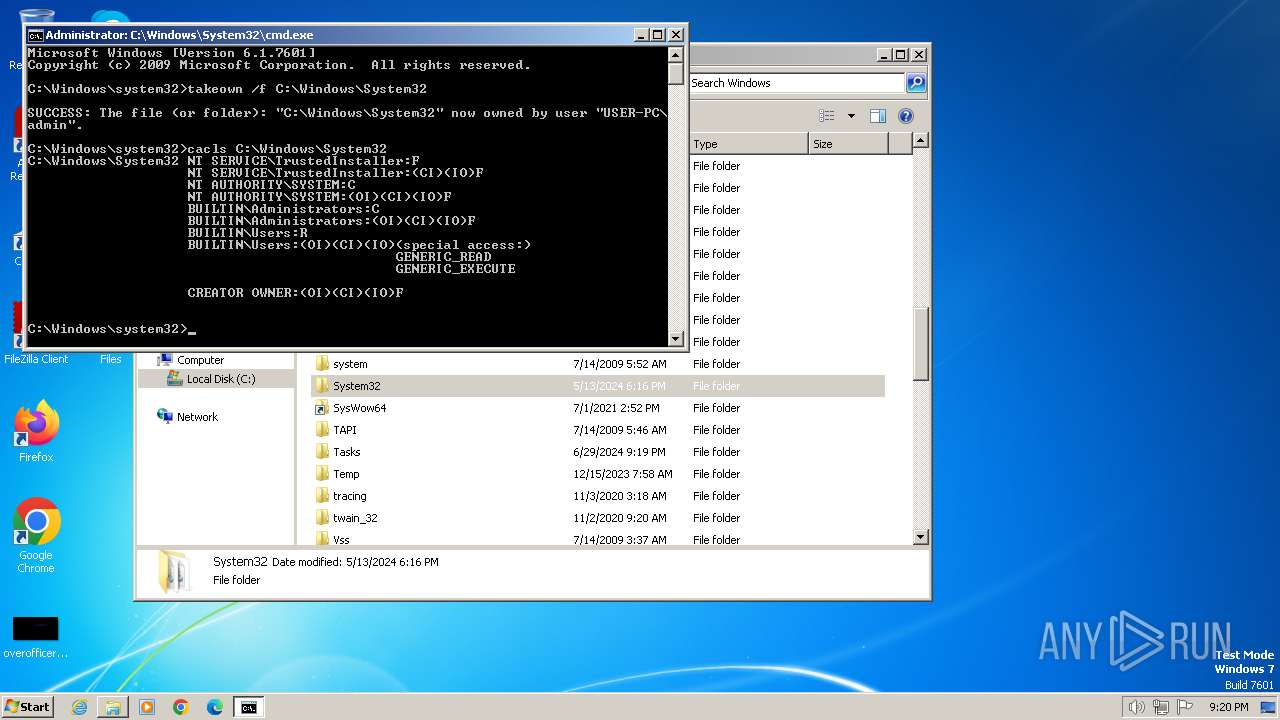1280x720 pixels.
Task: Change the view with the view icon
Action: click(x=826, y=116)
